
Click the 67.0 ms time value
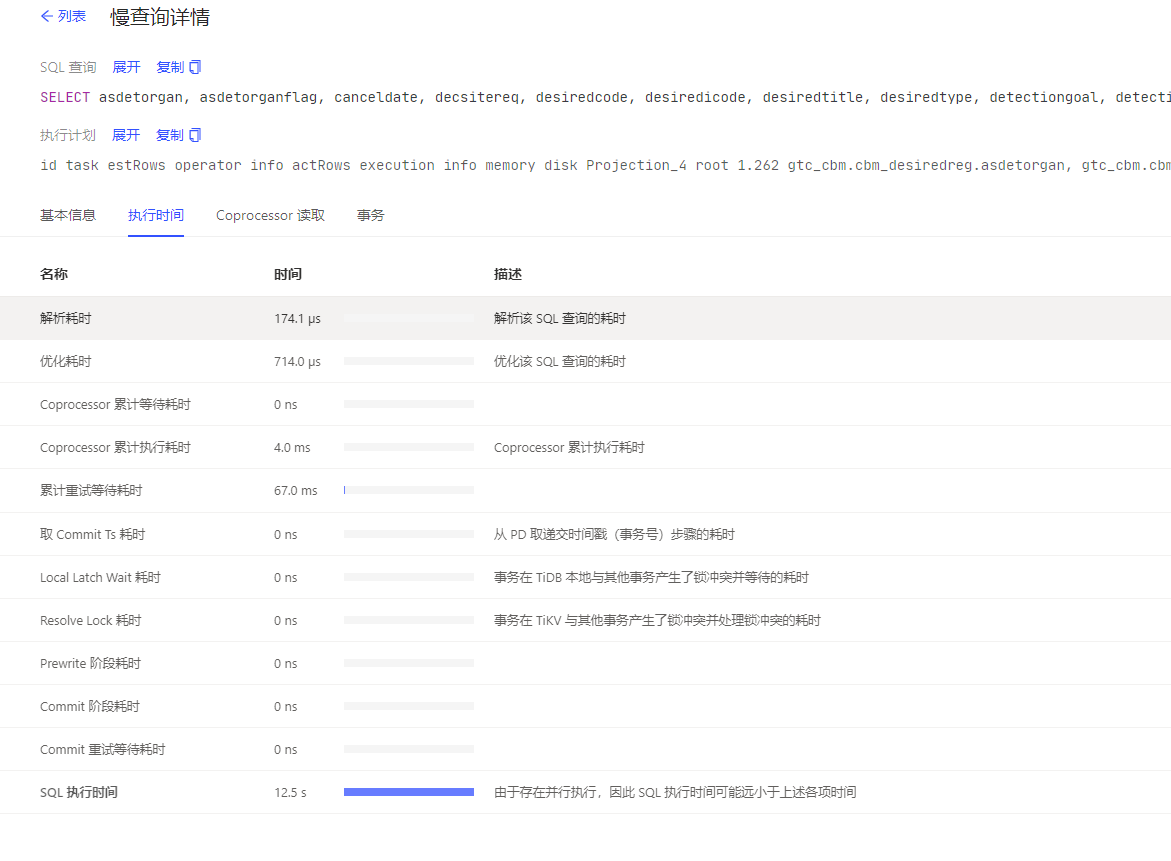pos(296,491)
